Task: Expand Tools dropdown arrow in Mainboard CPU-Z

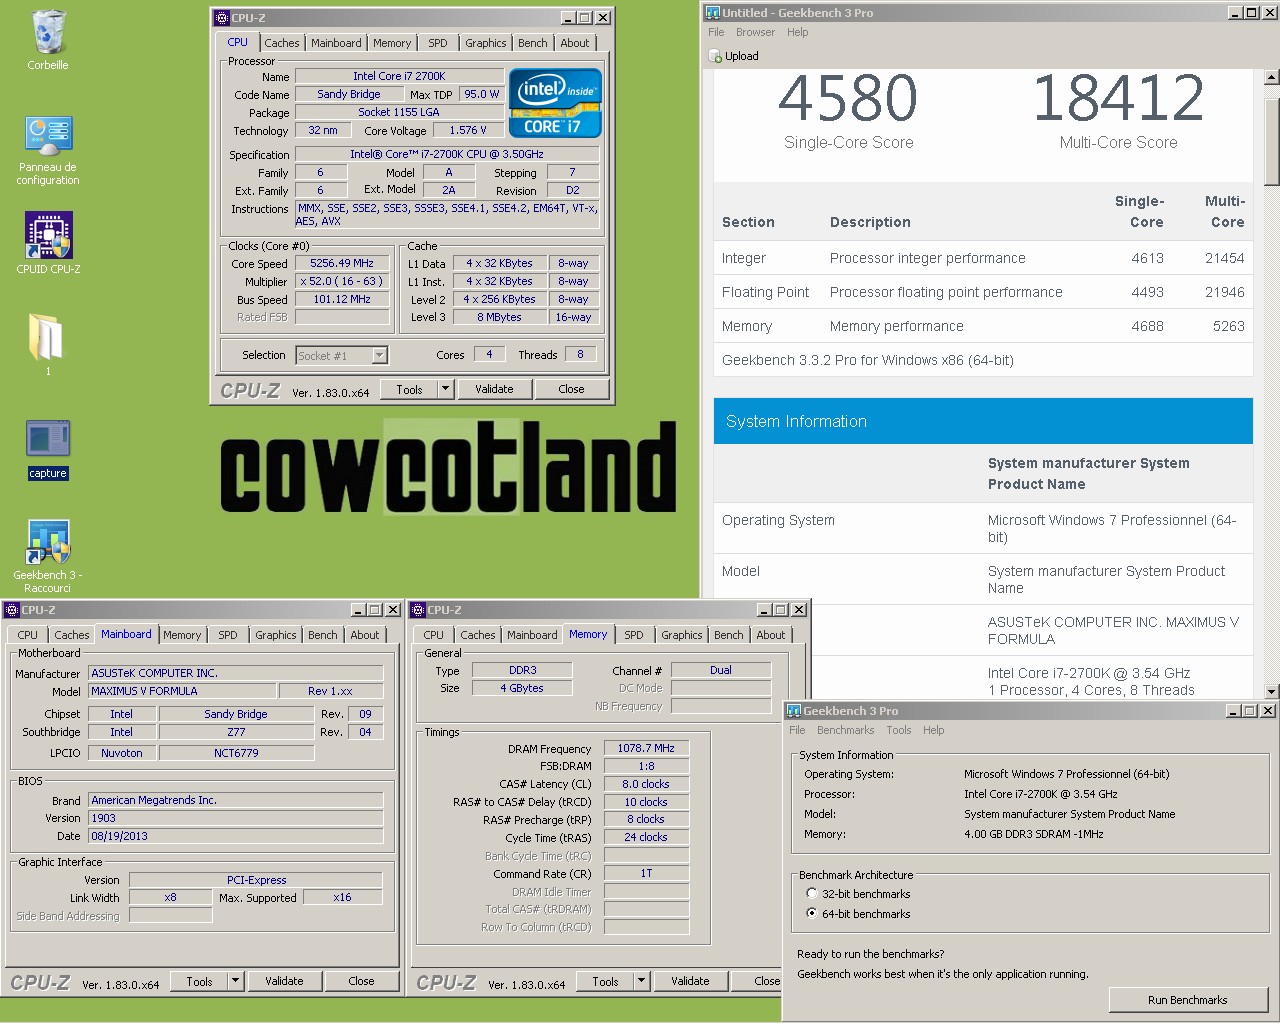Action: pos(235,981)
